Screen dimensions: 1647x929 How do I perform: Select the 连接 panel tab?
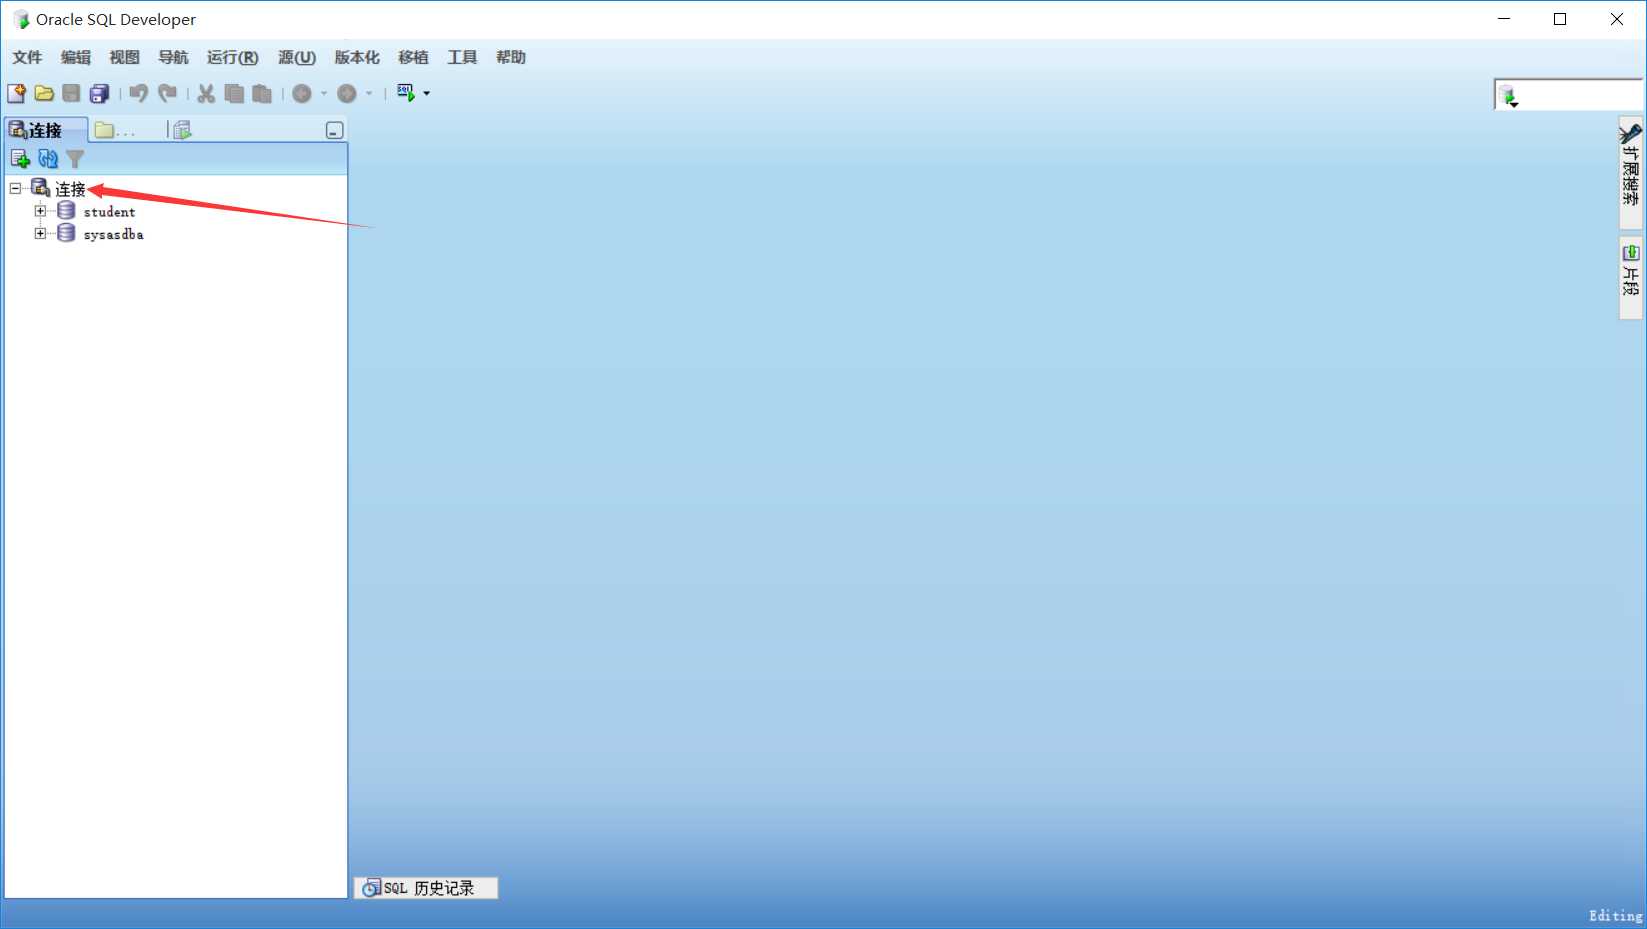click(45, 130)
